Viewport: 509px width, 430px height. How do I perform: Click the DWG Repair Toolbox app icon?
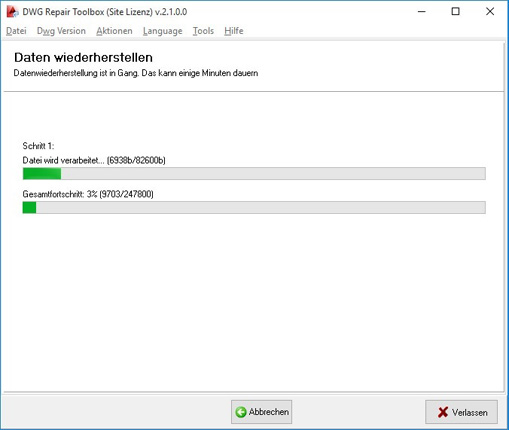coord(12,12)
